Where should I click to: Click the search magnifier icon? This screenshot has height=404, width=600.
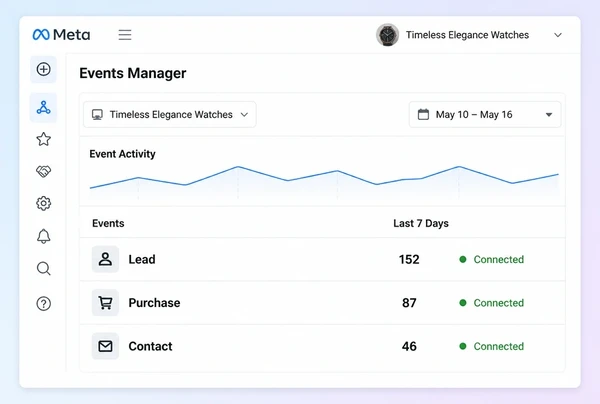click(44, 269)
